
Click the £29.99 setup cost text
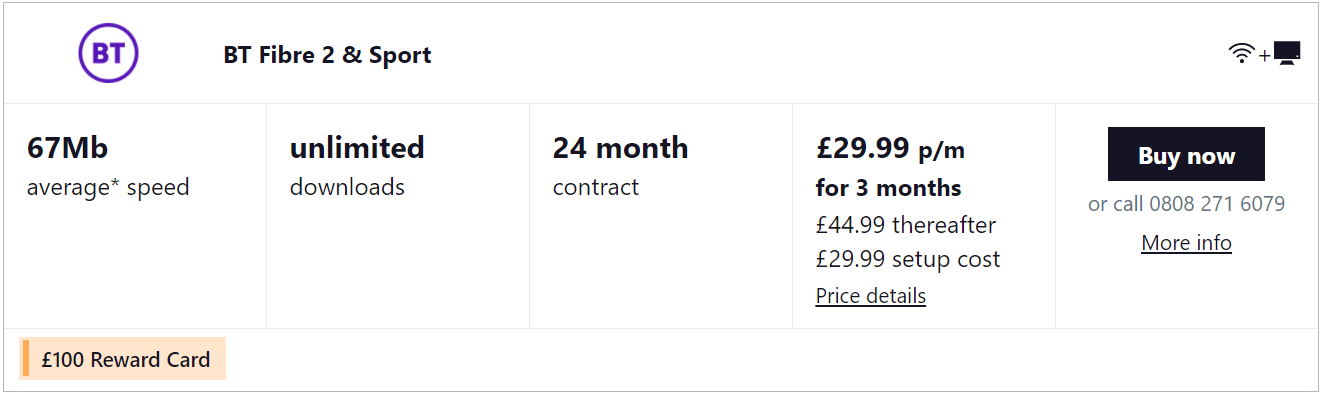[907, 260]
